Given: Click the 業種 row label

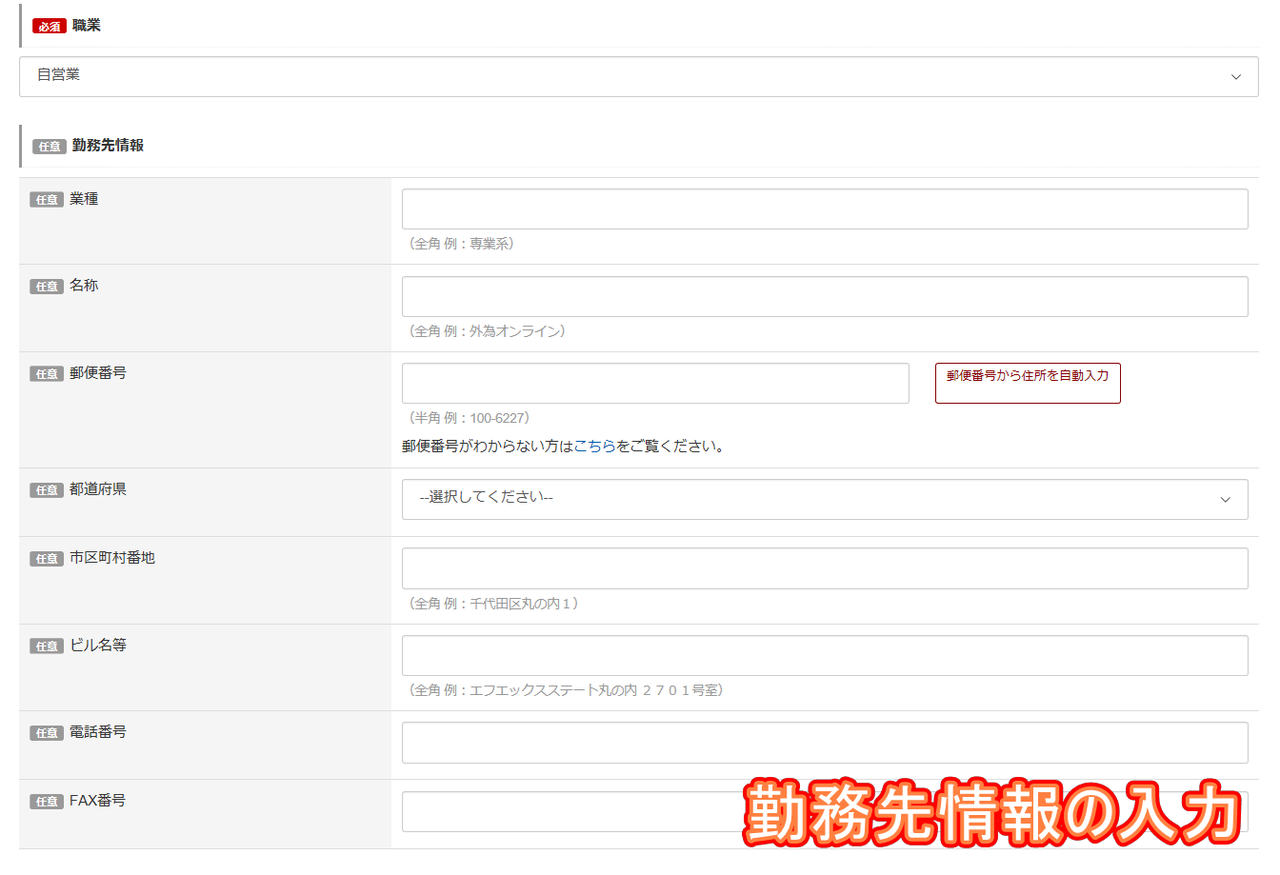Looking at the screenshot, I should (x=84, y=199).
